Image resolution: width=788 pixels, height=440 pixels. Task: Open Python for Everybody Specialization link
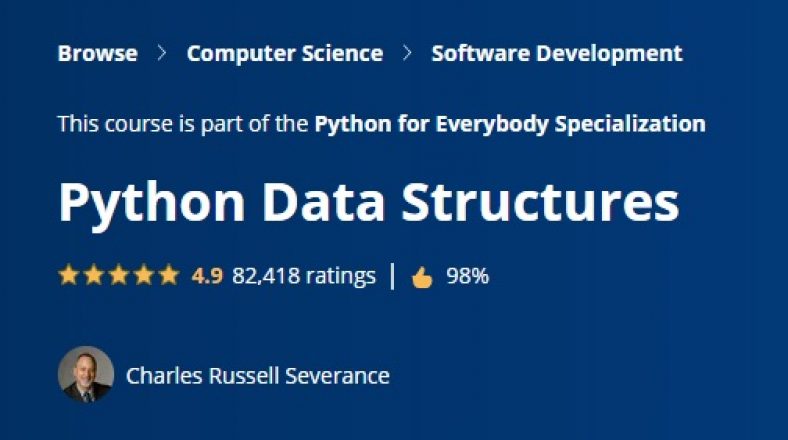click(x=510, y=124)
